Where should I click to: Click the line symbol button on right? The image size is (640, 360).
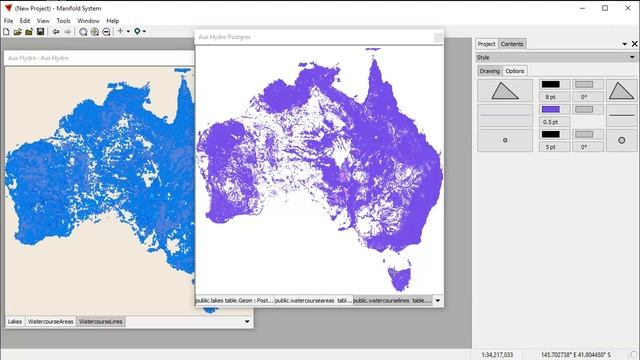pyautogui.click(x=621, y=116)
